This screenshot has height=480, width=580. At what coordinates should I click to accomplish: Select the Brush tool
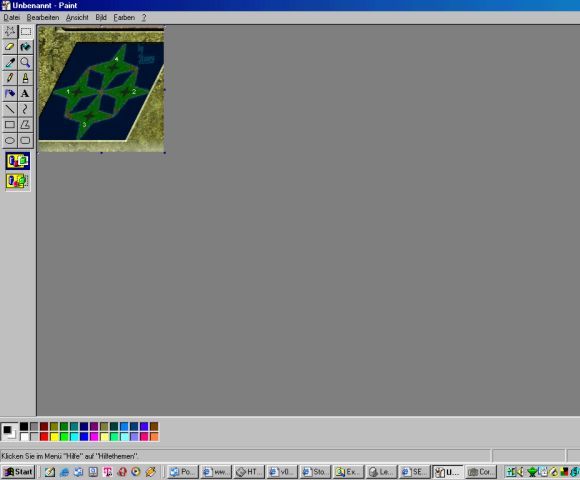26,78
